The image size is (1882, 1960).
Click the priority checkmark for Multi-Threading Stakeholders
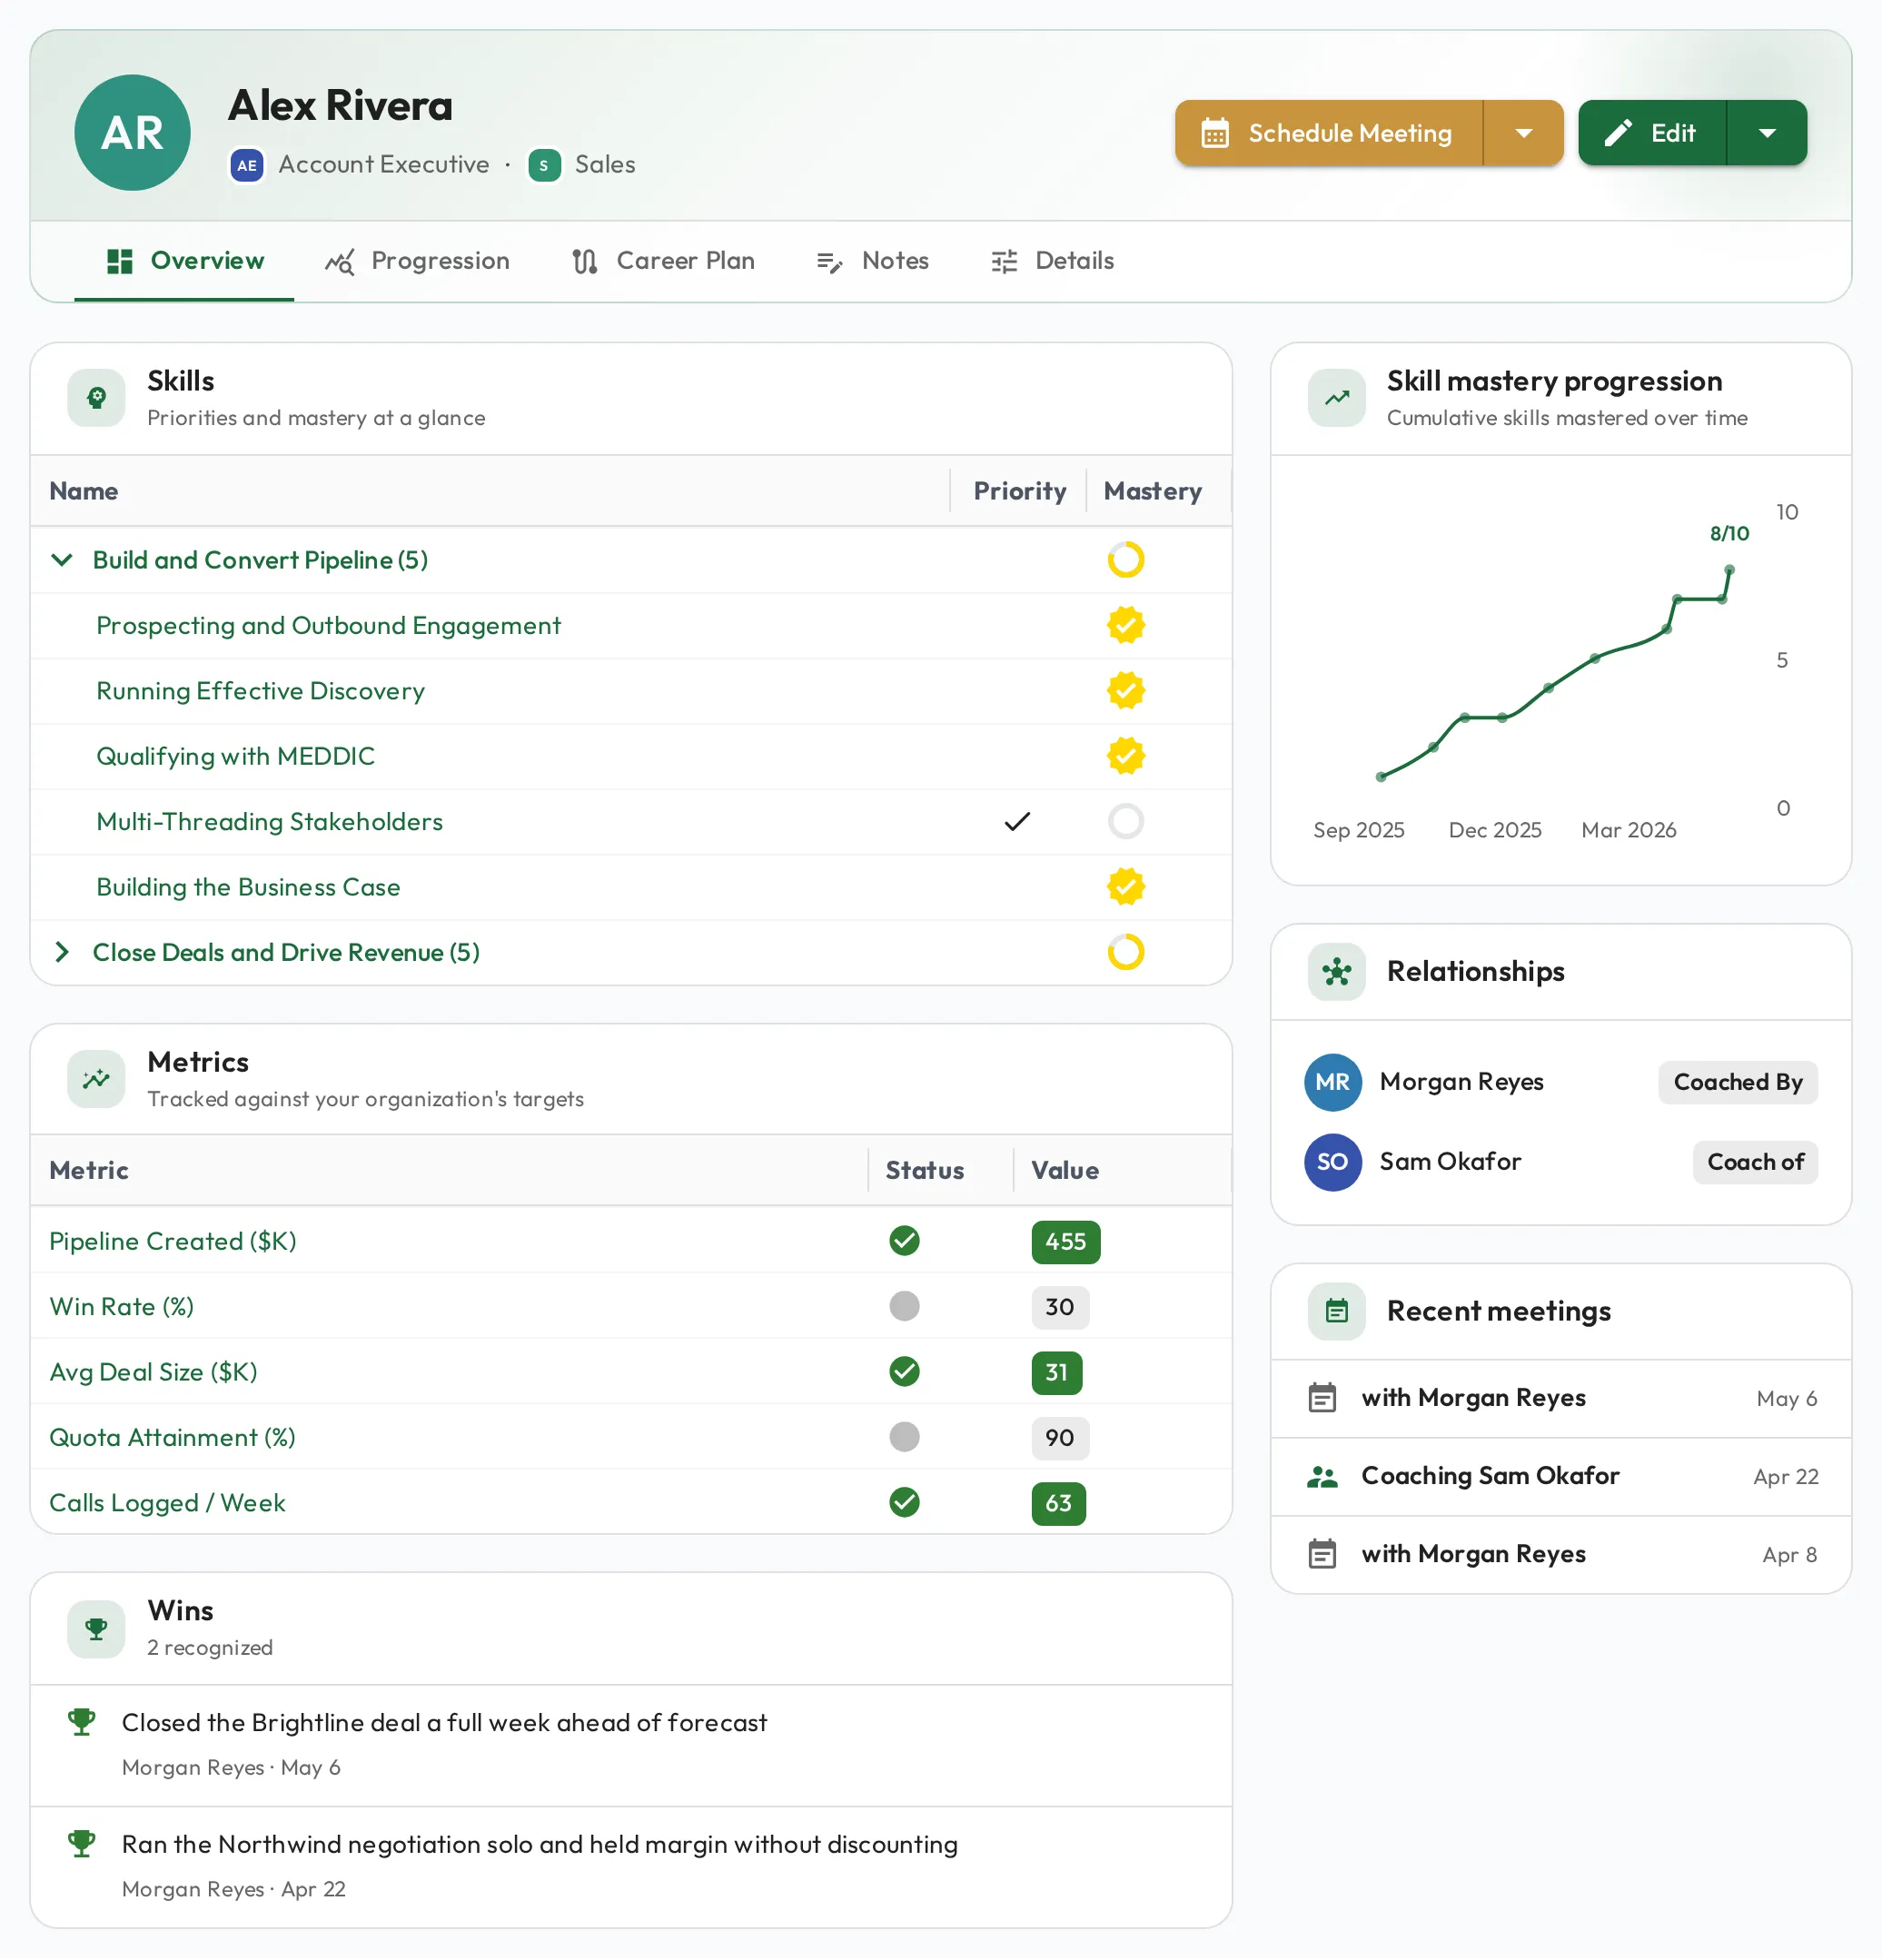pyautogui.click(x=1017, y=822)
